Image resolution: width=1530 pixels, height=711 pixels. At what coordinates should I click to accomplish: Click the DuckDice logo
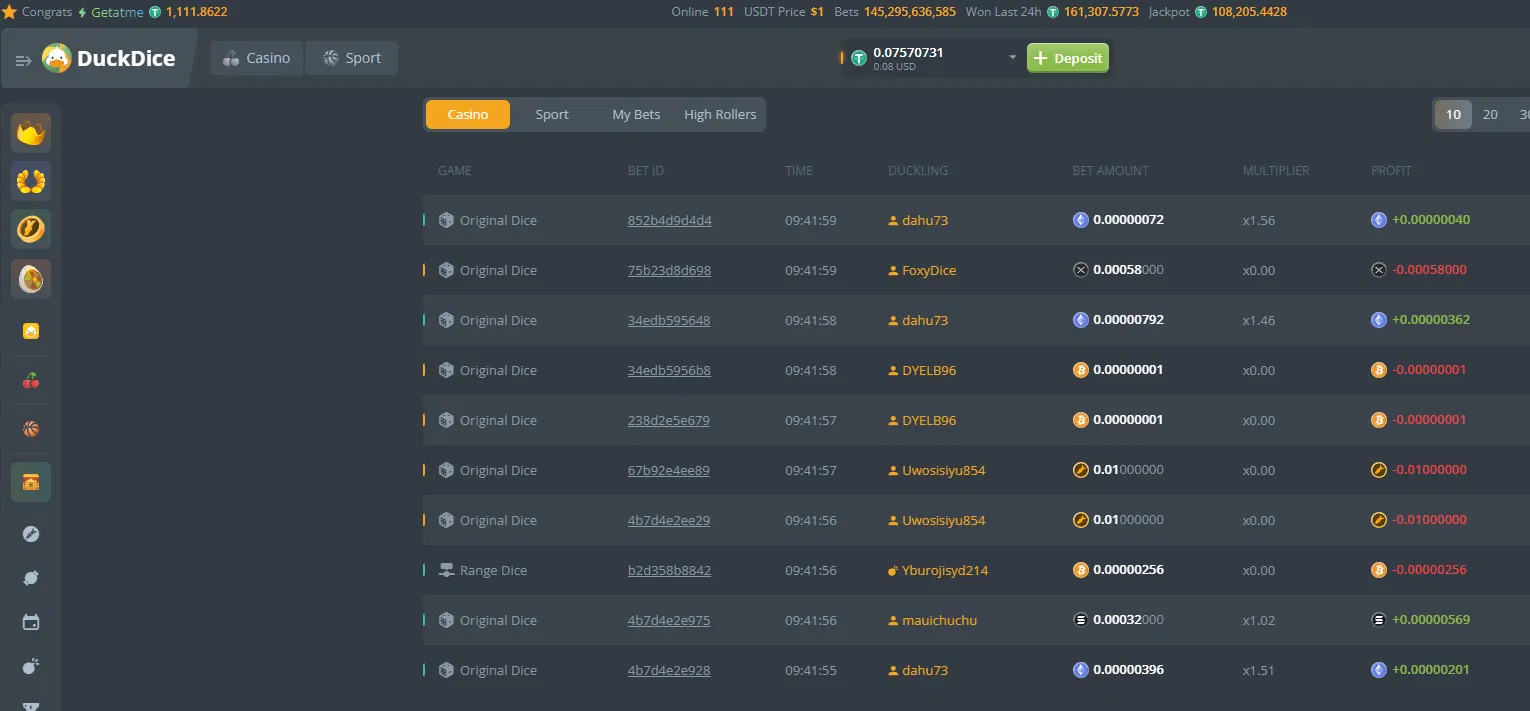point(109,59)
